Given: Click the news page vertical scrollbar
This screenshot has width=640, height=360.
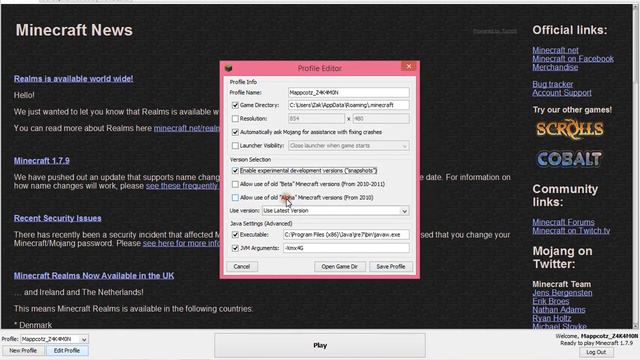Looking at the screenshot, I should (636, 167).
